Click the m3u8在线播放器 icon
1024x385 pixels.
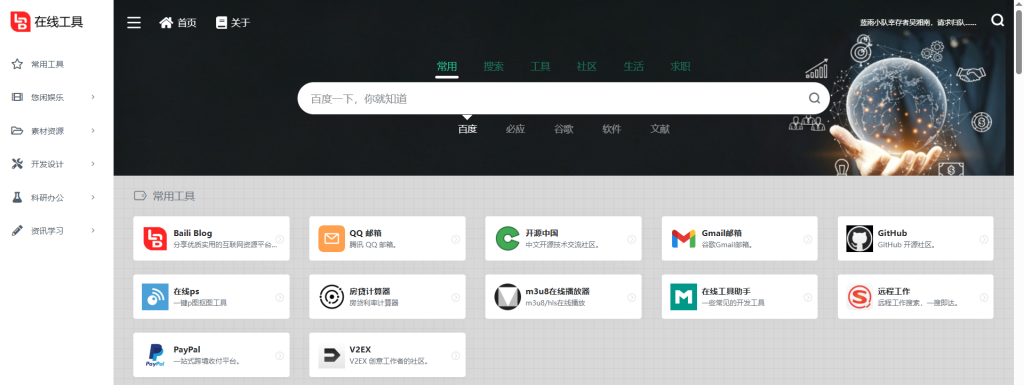coord(507,297)
